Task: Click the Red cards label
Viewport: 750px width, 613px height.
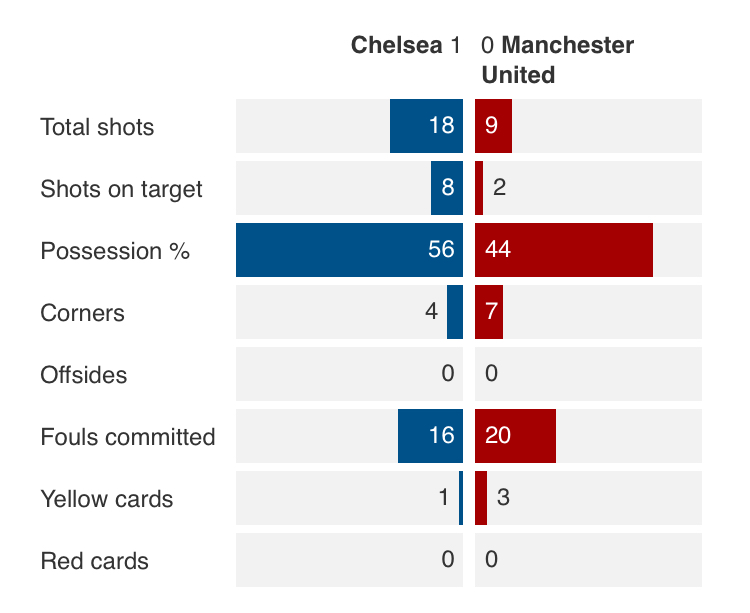Action: [x=95, y=561]
